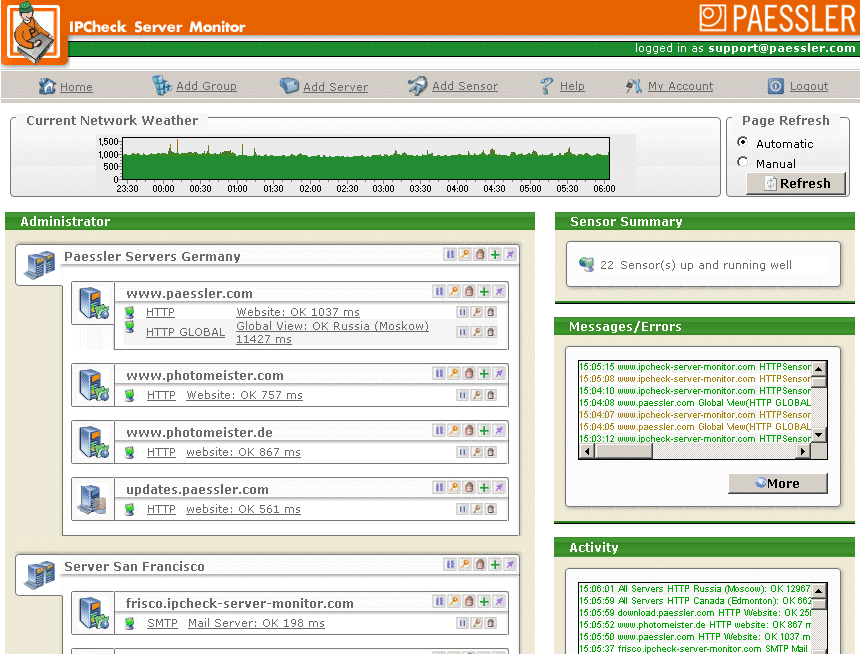Open 'Website: OK 757 ms' status link
This screenshot has height=654, width=860.
245,395
